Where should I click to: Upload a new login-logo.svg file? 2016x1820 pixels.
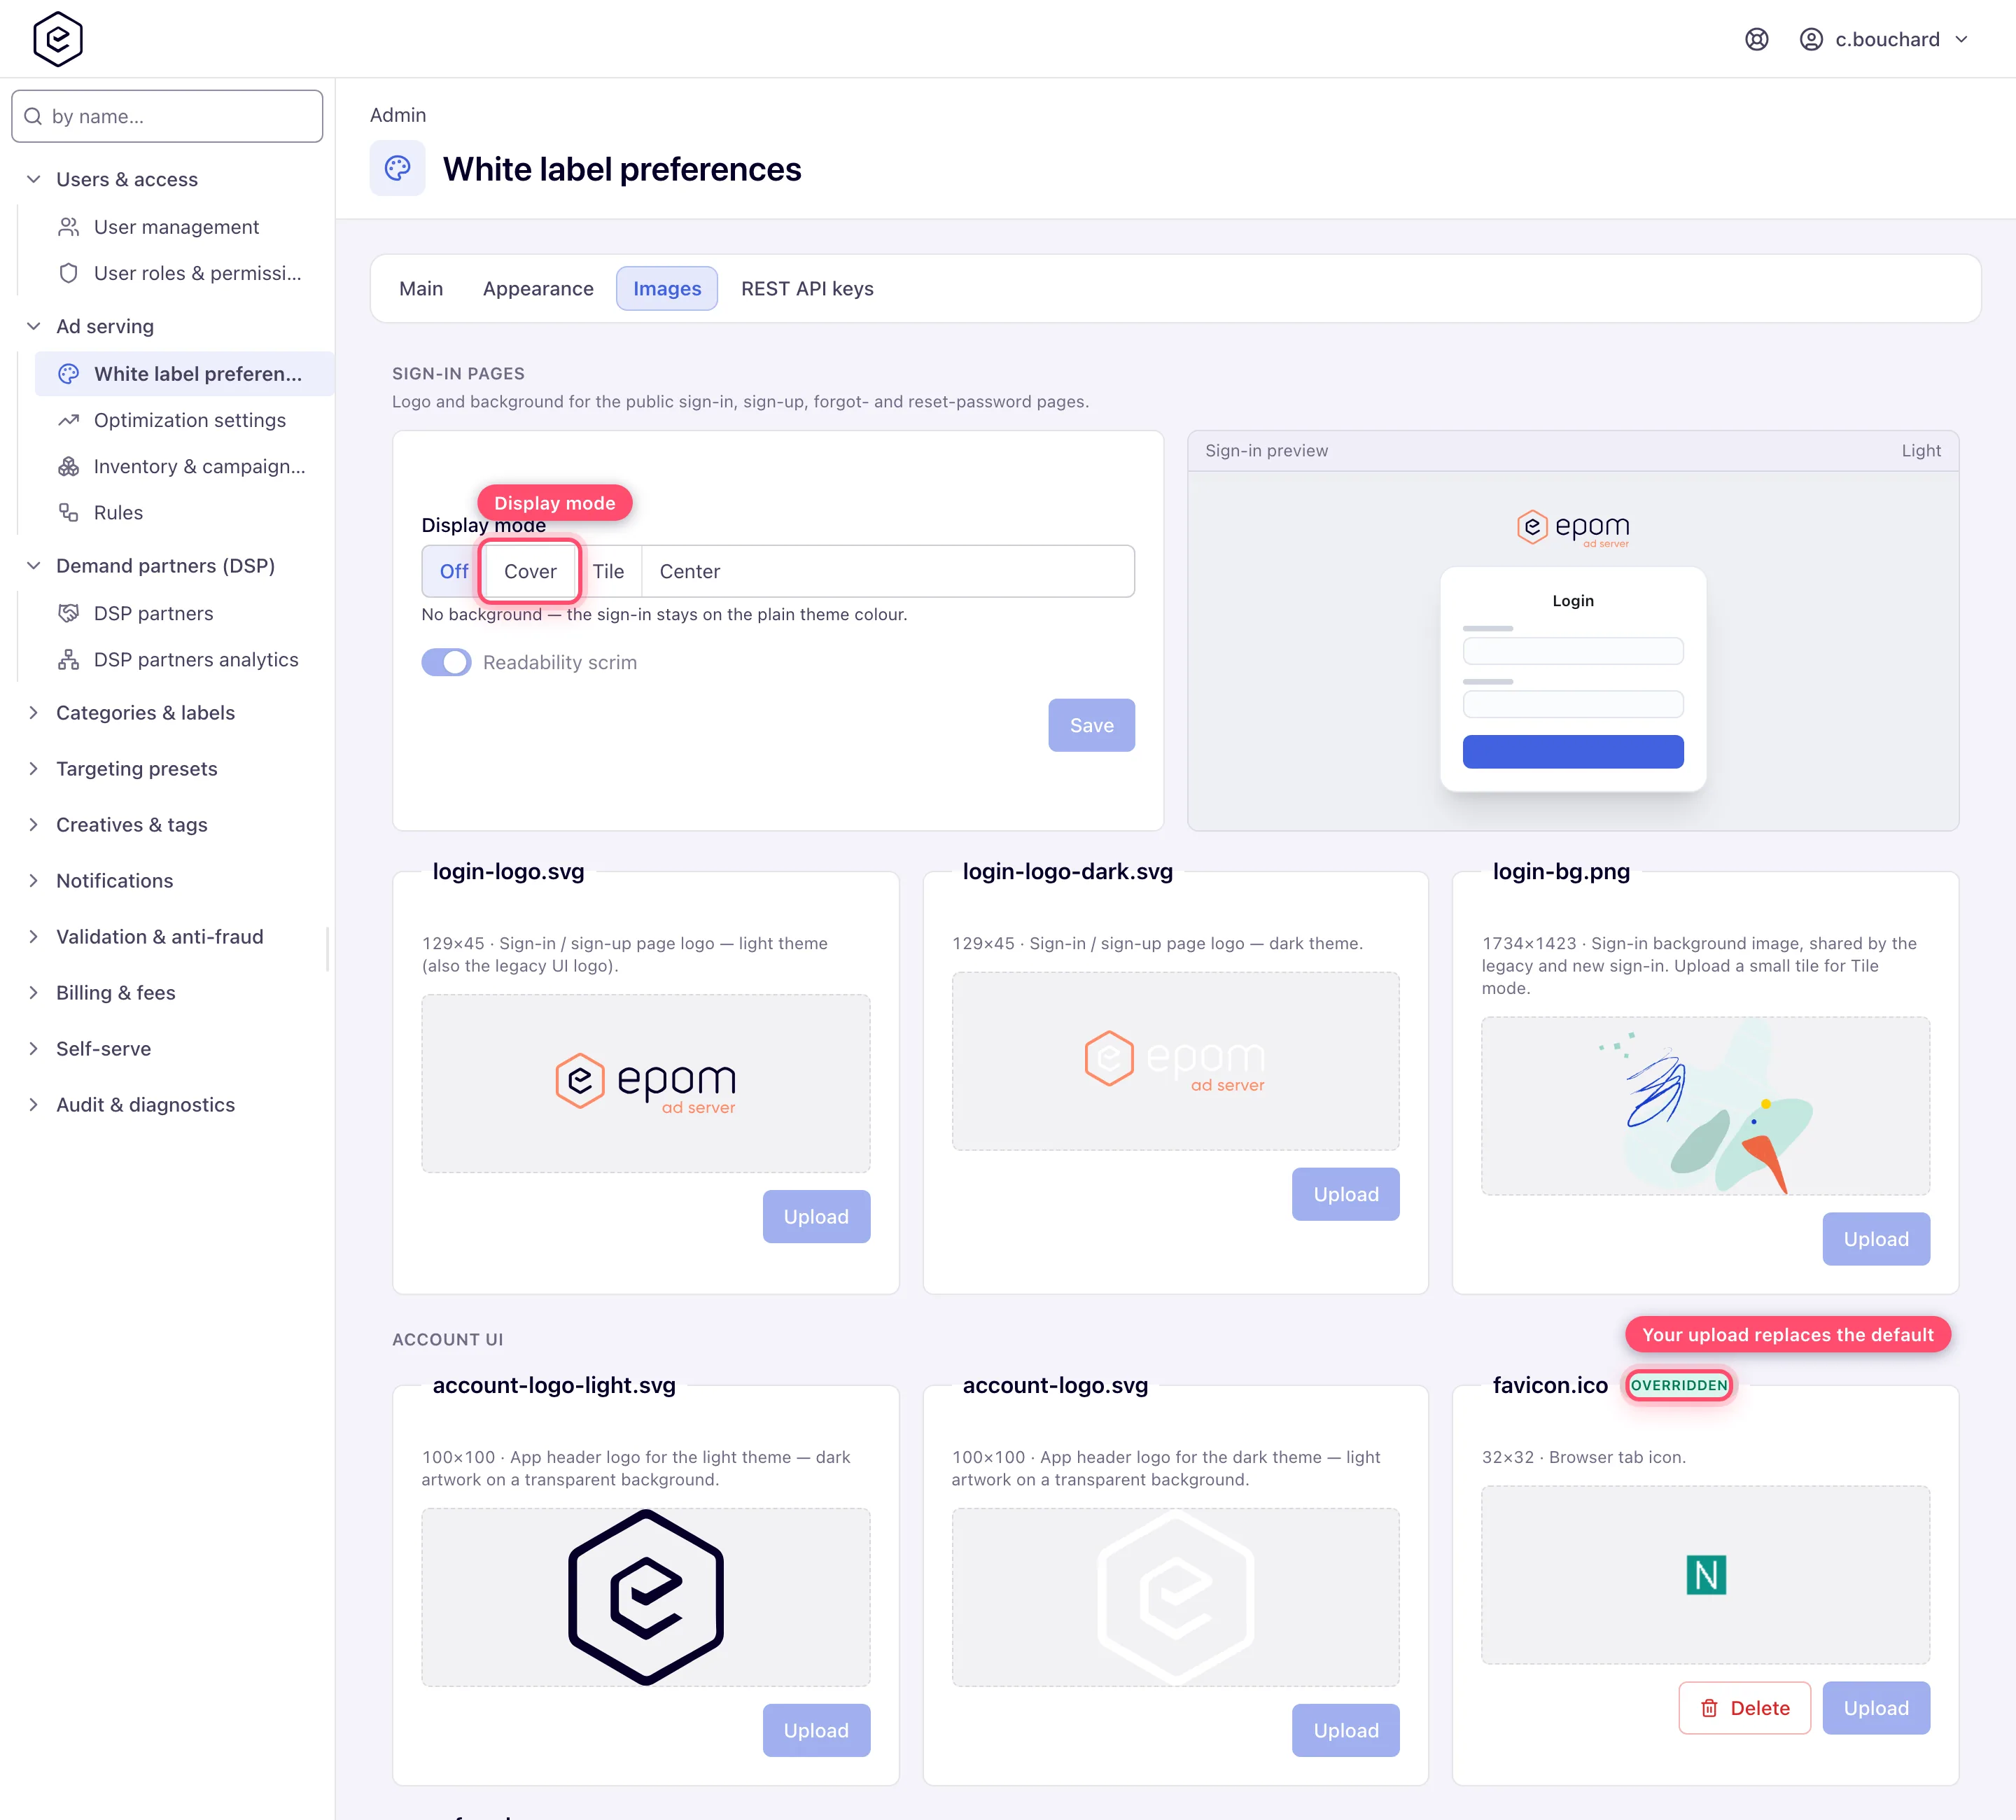(816, 1216)
